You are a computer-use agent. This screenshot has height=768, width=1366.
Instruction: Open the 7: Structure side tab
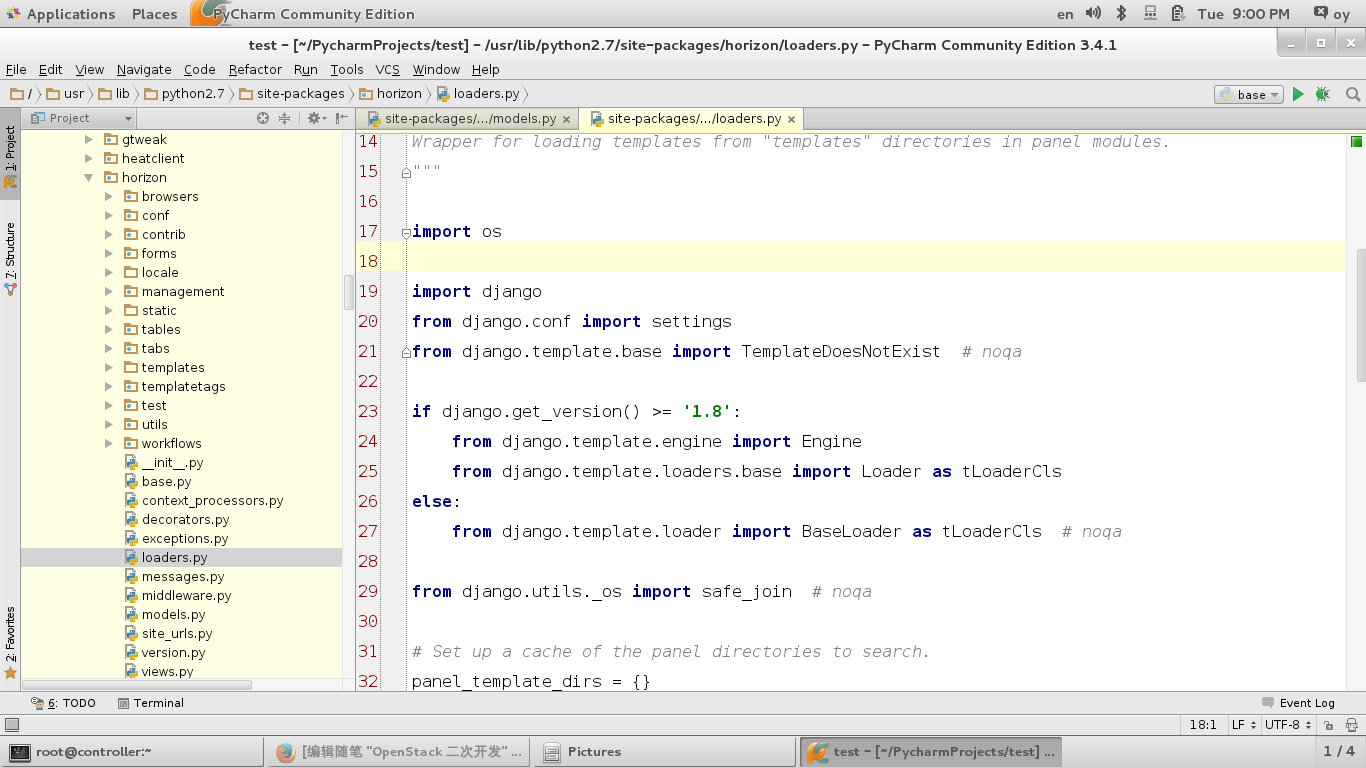tap(11, 258)
